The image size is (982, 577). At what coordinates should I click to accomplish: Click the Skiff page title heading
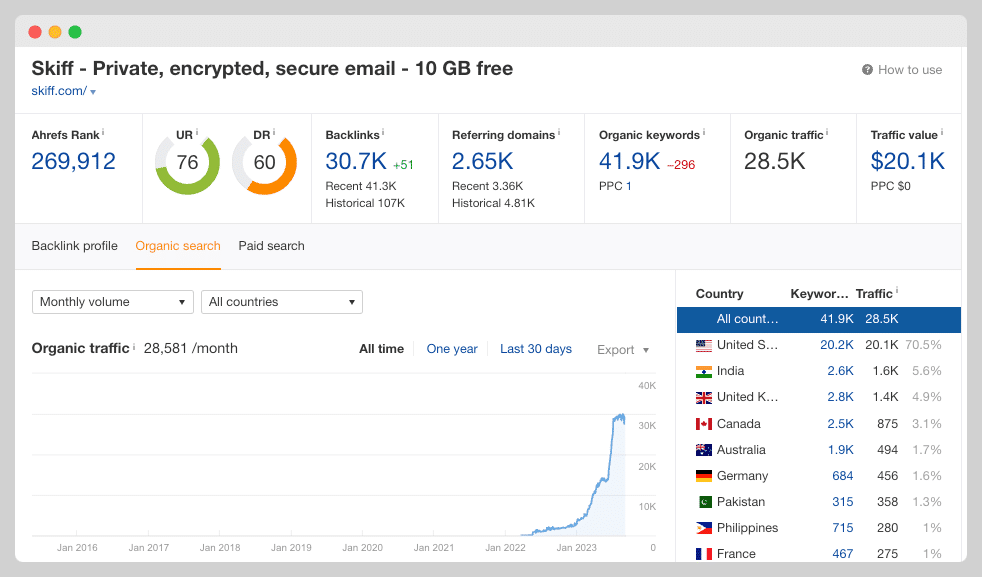click(x=272, y=68)
